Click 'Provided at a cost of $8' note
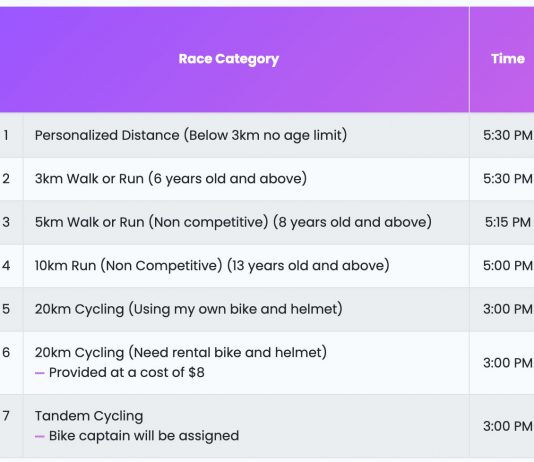534x462 pixels. (x=127, y=372)
